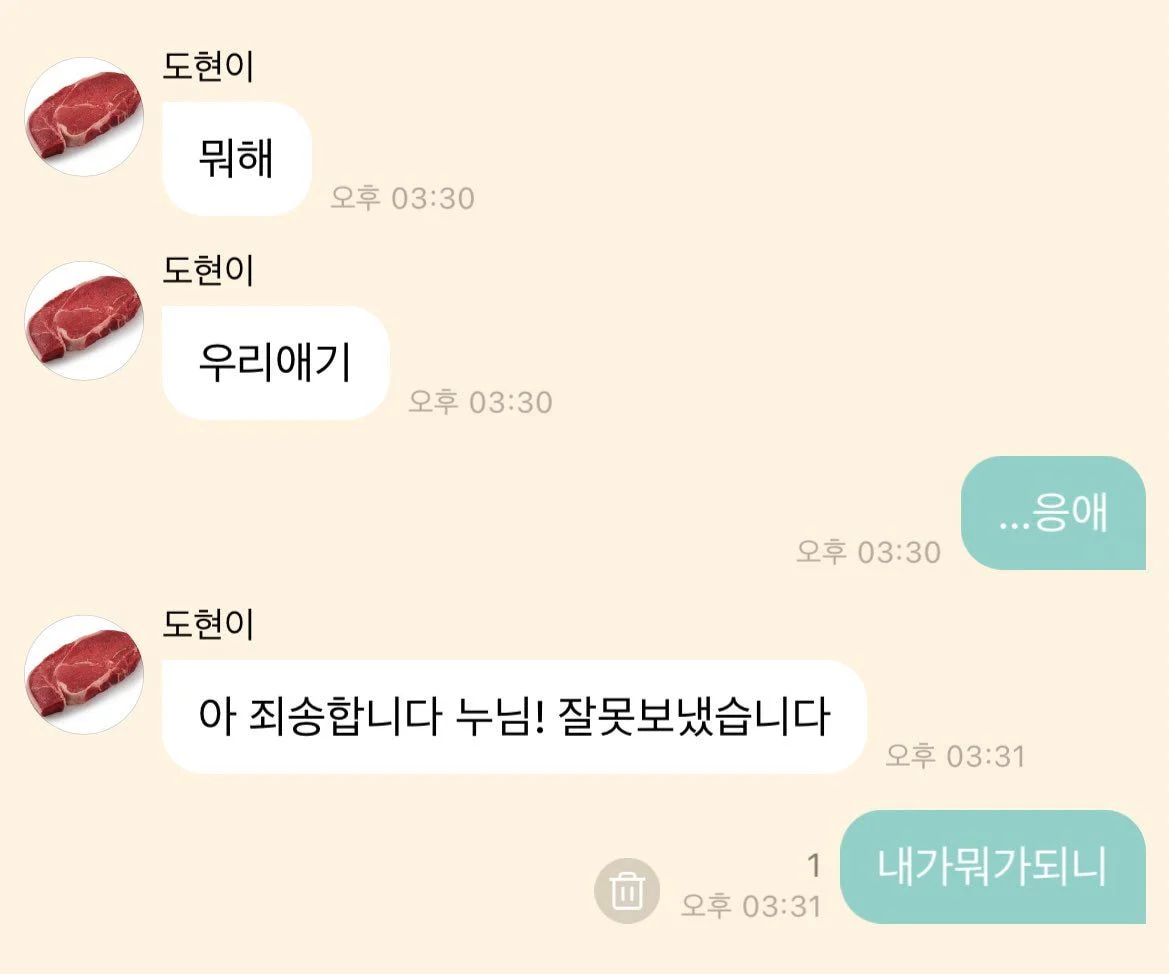Viewport: 1169px width, 974px height.
Task: Delete the 내가뭐가되니 message with trash icon
Action: click(627, 890)
